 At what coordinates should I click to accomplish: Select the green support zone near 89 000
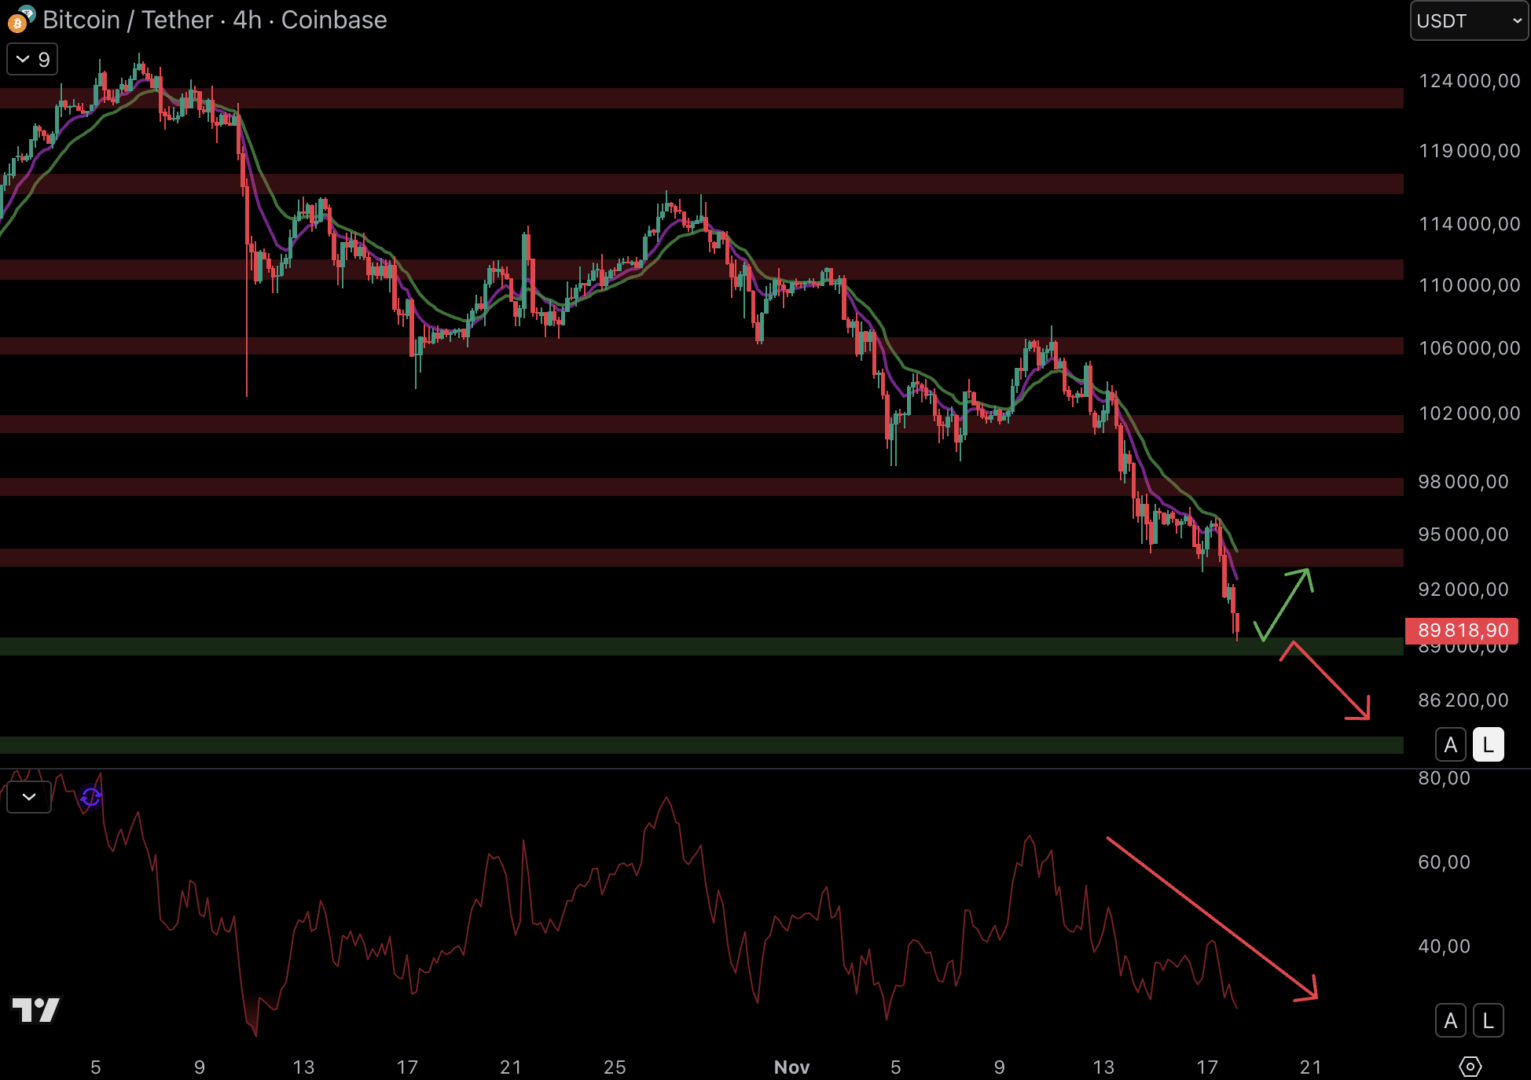click(x=600, y=647)
